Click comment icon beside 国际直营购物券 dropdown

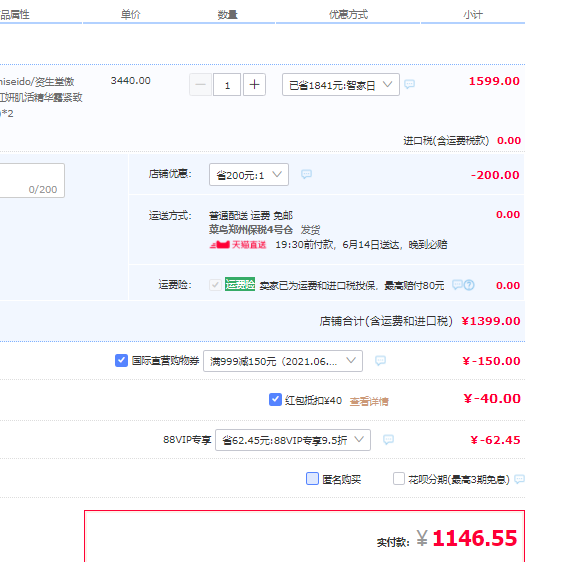(x=380, y=361)
